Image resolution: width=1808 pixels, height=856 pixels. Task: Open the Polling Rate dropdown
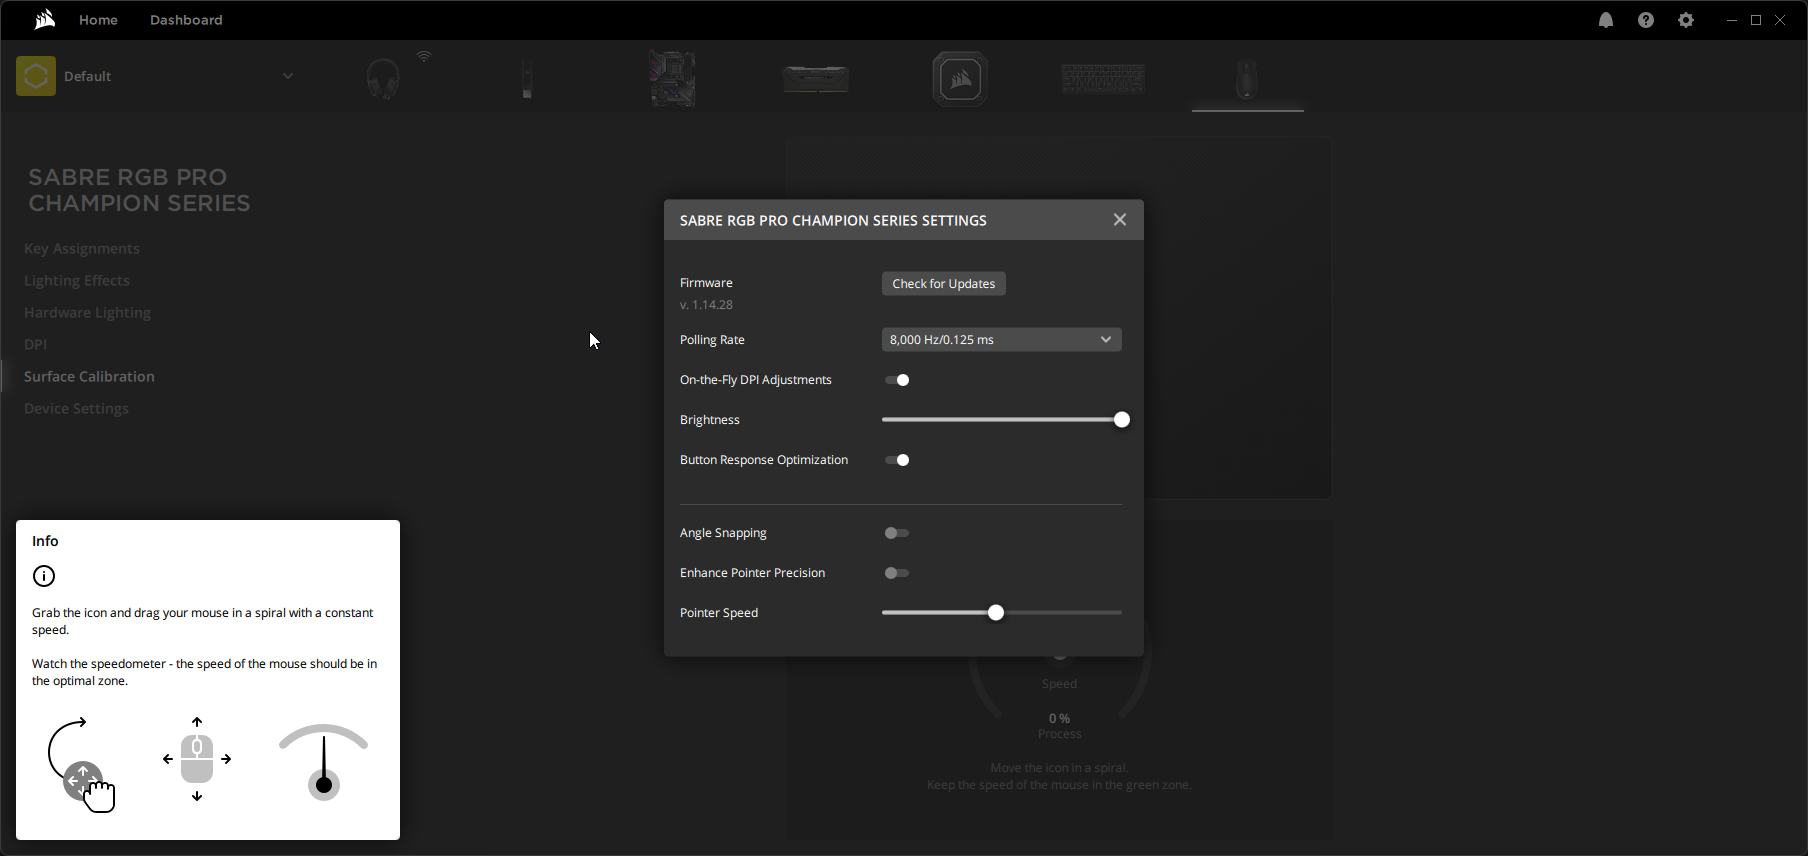coord(1001,340)
